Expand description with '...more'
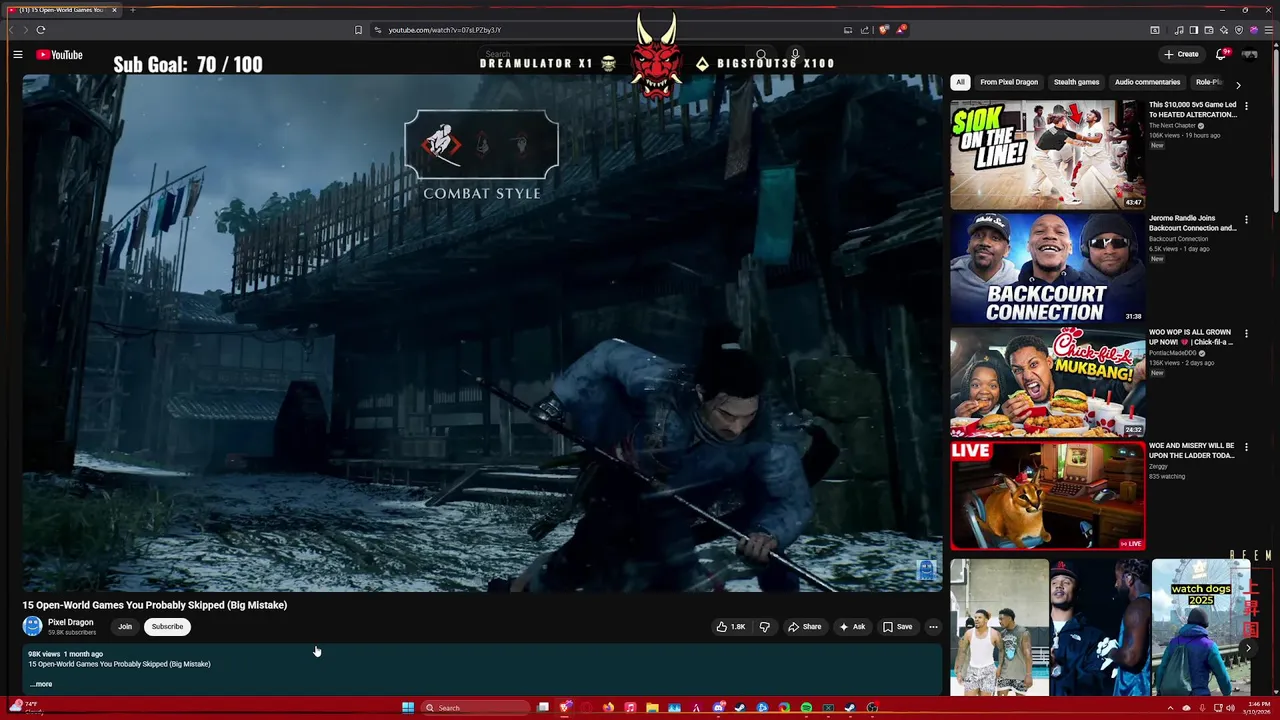 41,684
